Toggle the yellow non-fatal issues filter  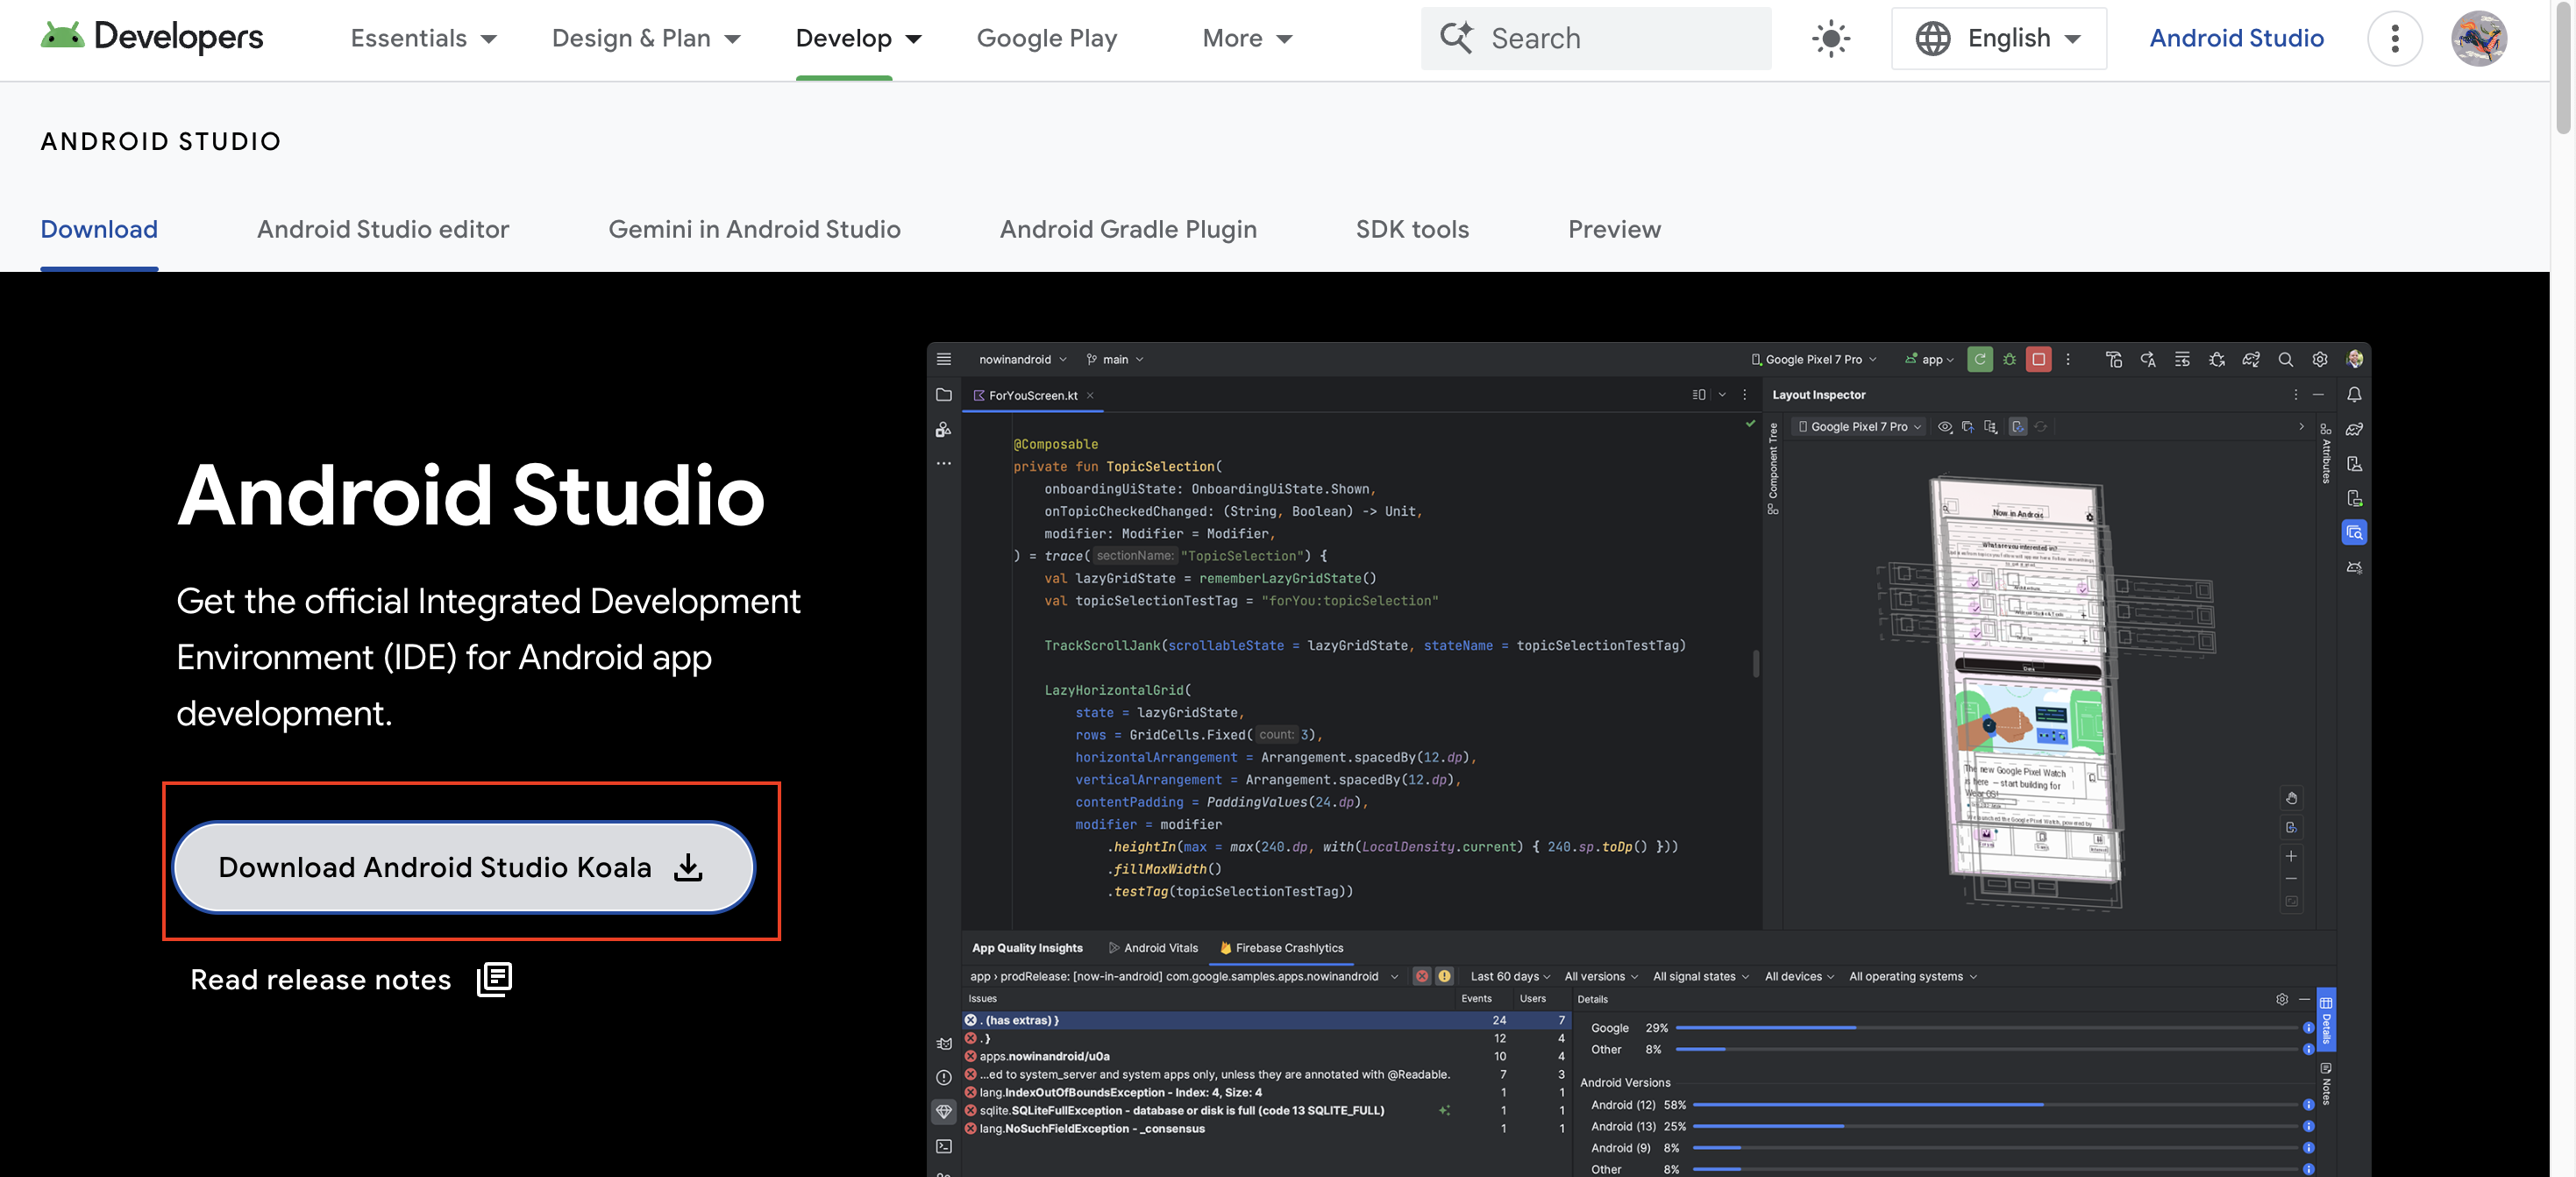click(x=1444, y=976)
